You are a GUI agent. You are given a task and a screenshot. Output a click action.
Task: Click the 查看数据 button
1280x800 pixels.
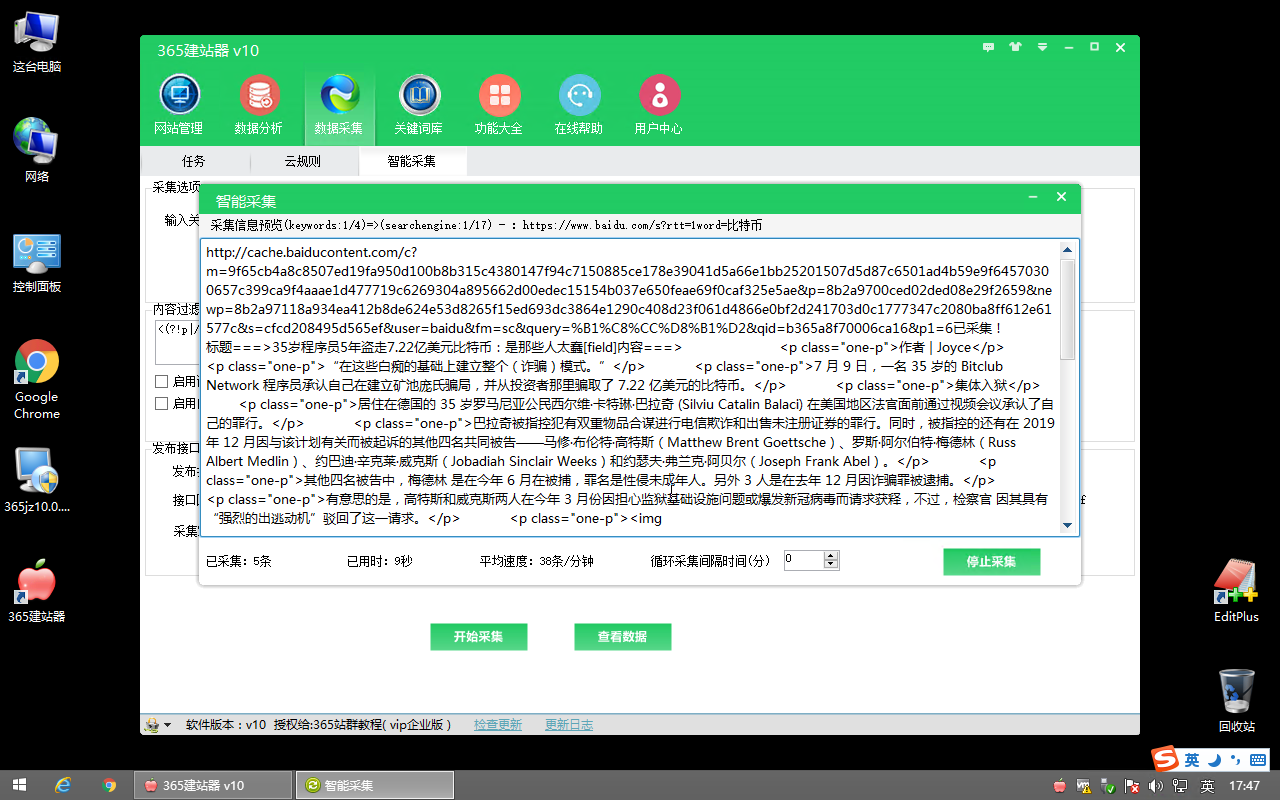[622, 637]
